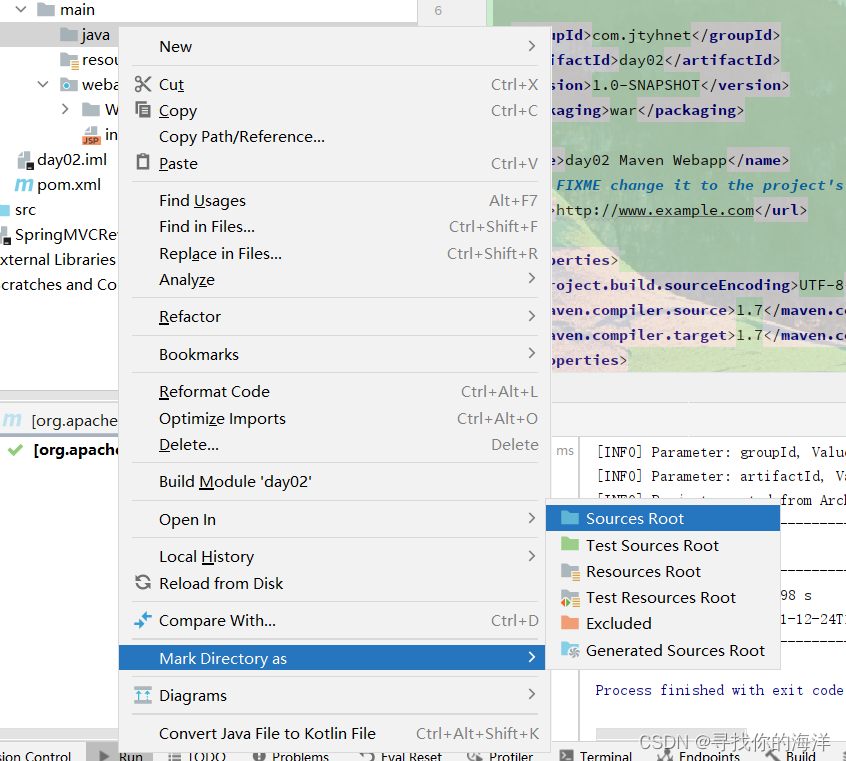The image size is (846, 761).
Task: Select Scratches and Consoles tree node
Action: coord(58,285)
